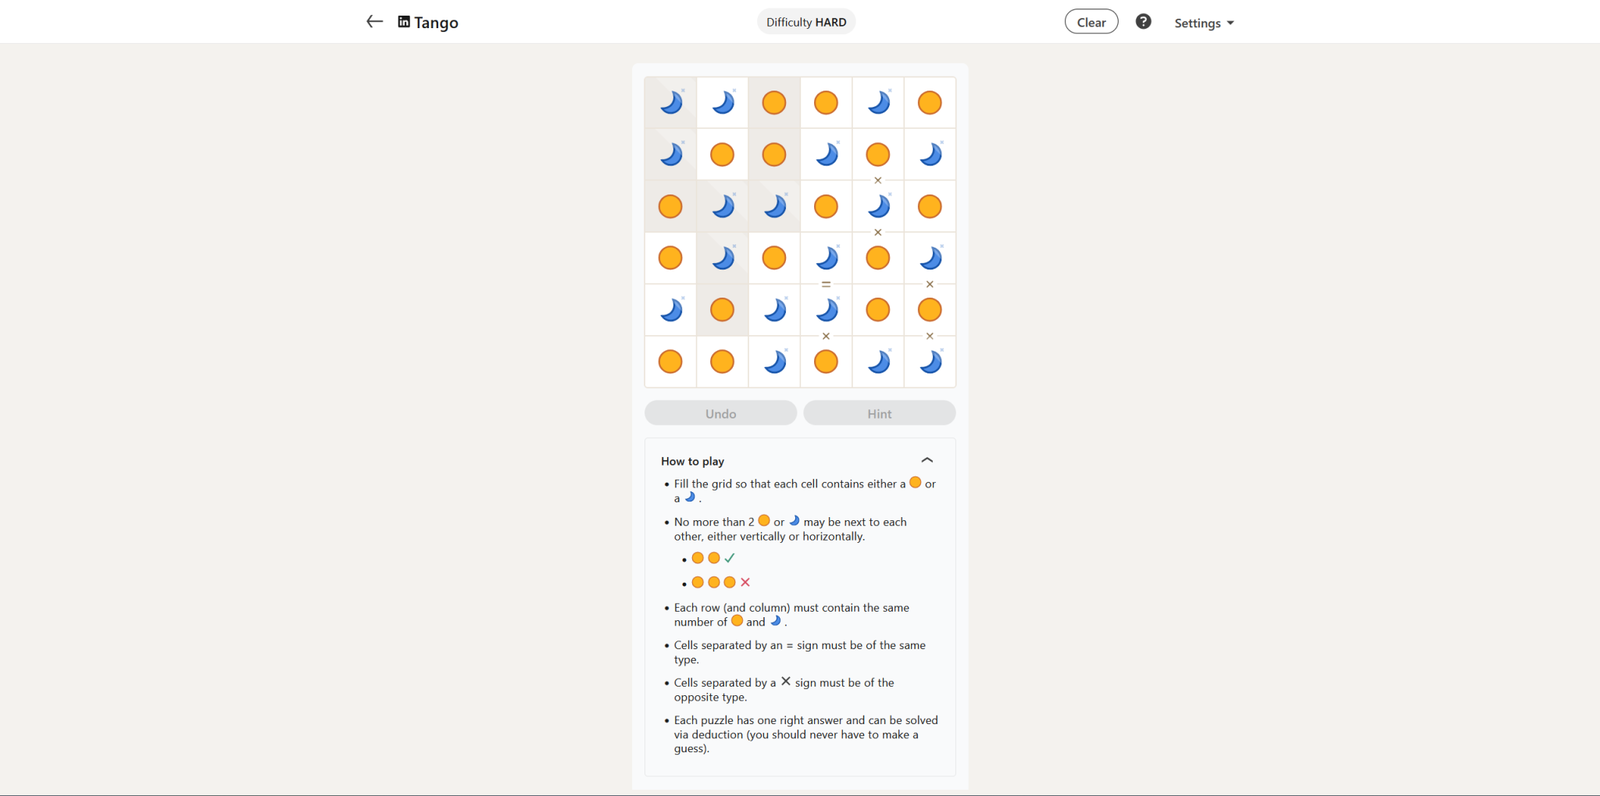Click the moon in row three, third column
This screenshot has height=796, width=1600.
(x=774, y=206)
